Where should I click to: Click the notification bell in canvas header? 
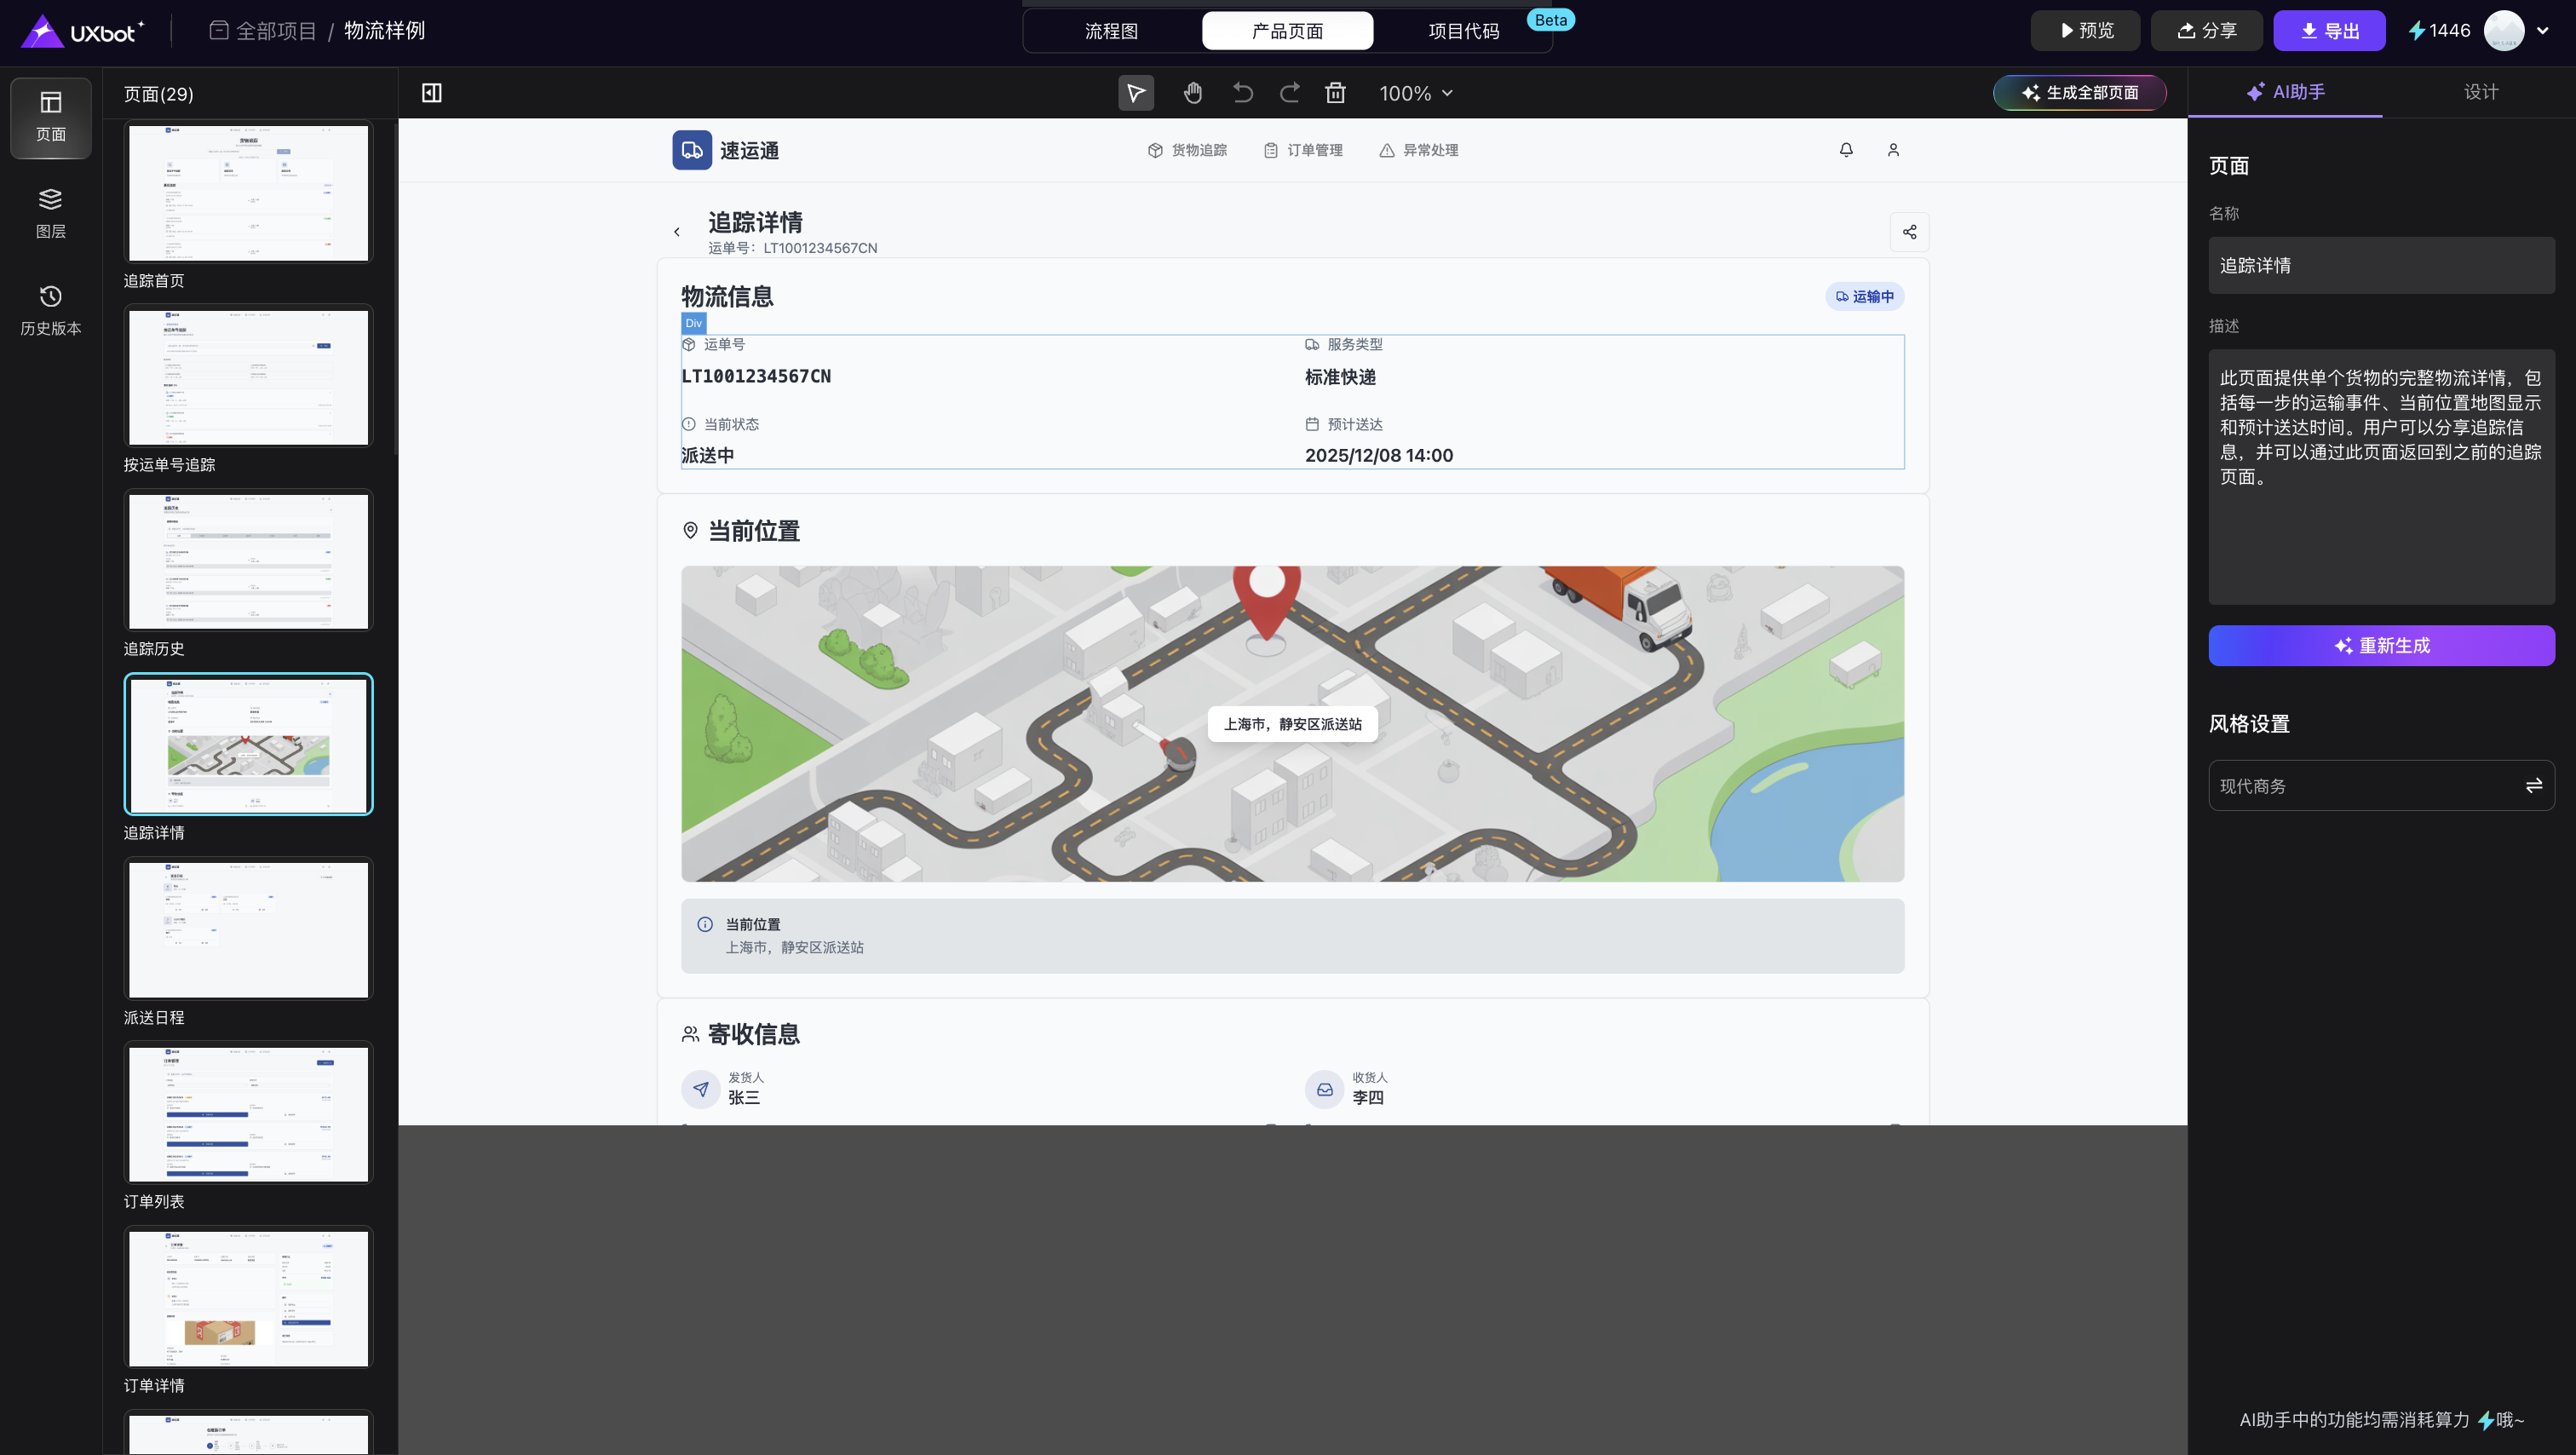[x=1846, y=150]
